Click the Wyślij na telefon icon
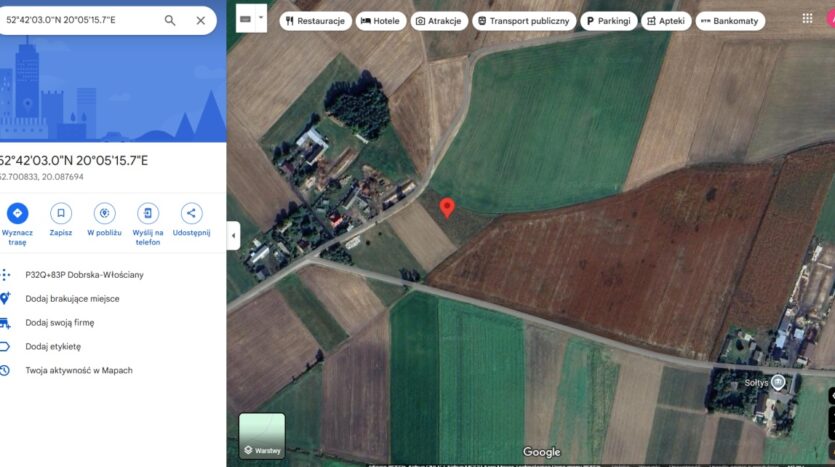 (x=148, y=214)
